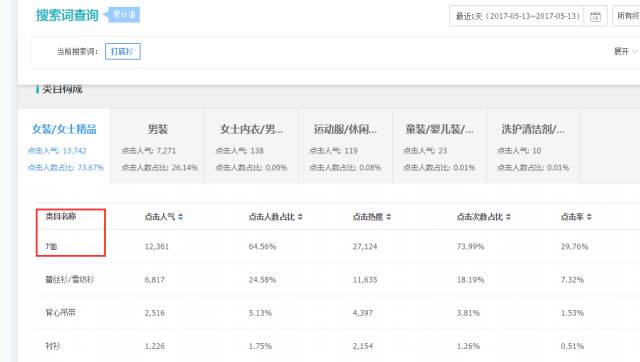Click the value 2,516 cell
The height and width of the screenshot is (362, 640).
(x=155, y=313)
